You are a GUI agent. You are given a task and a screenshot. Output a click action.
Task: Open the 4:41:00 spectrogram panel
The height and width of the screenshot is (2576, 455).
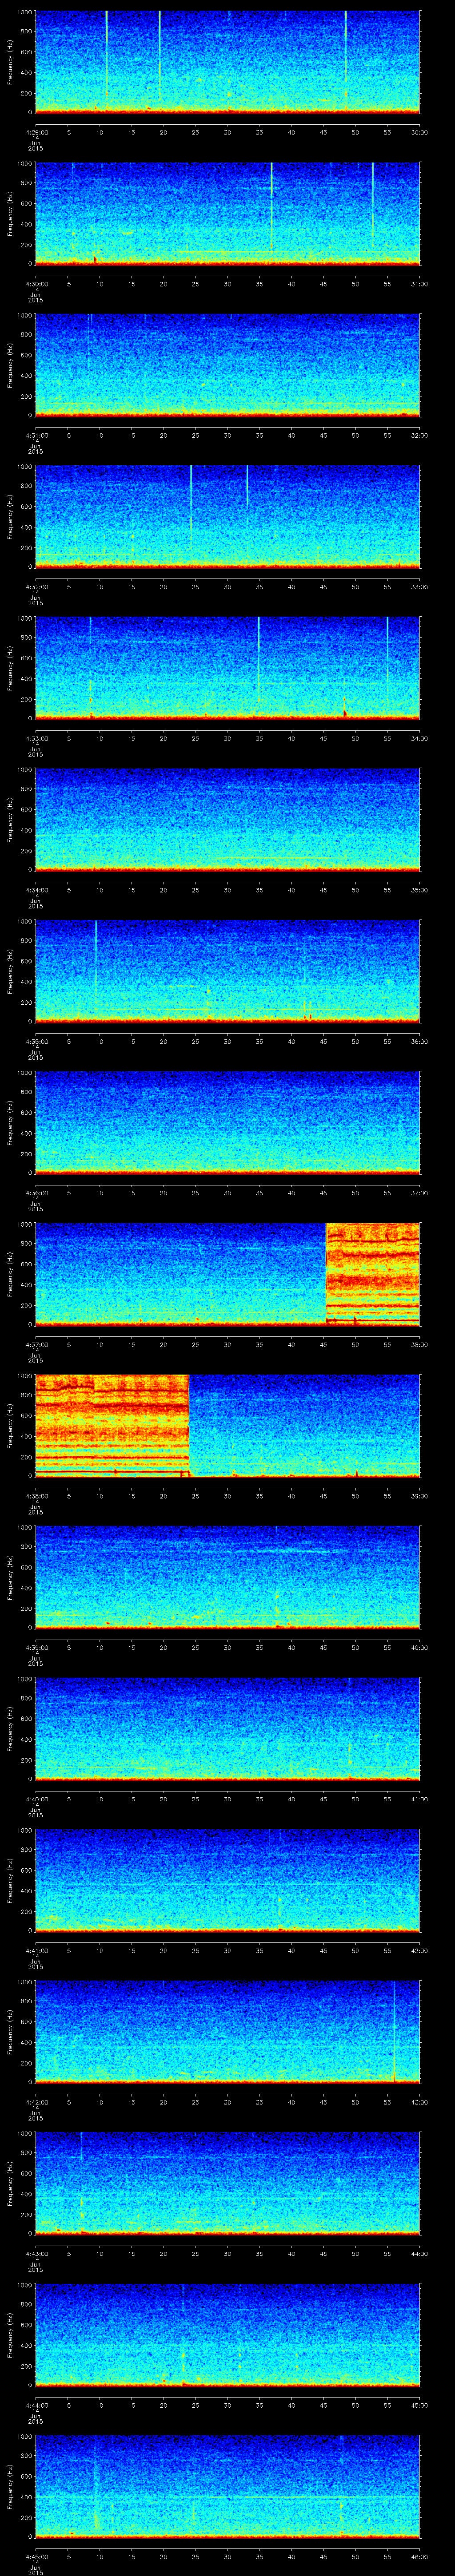227,1880
